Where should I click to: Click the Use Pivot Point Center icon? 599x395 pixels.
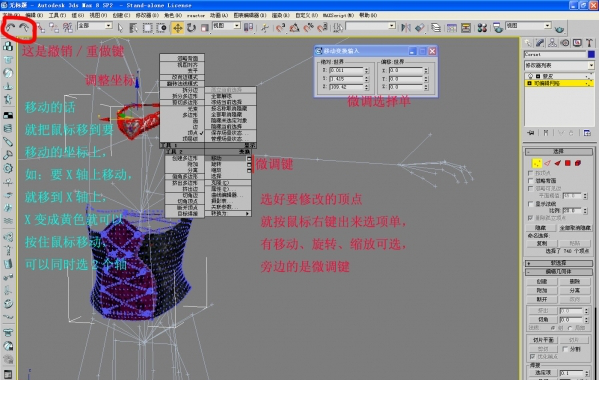[x=248, y=28]
